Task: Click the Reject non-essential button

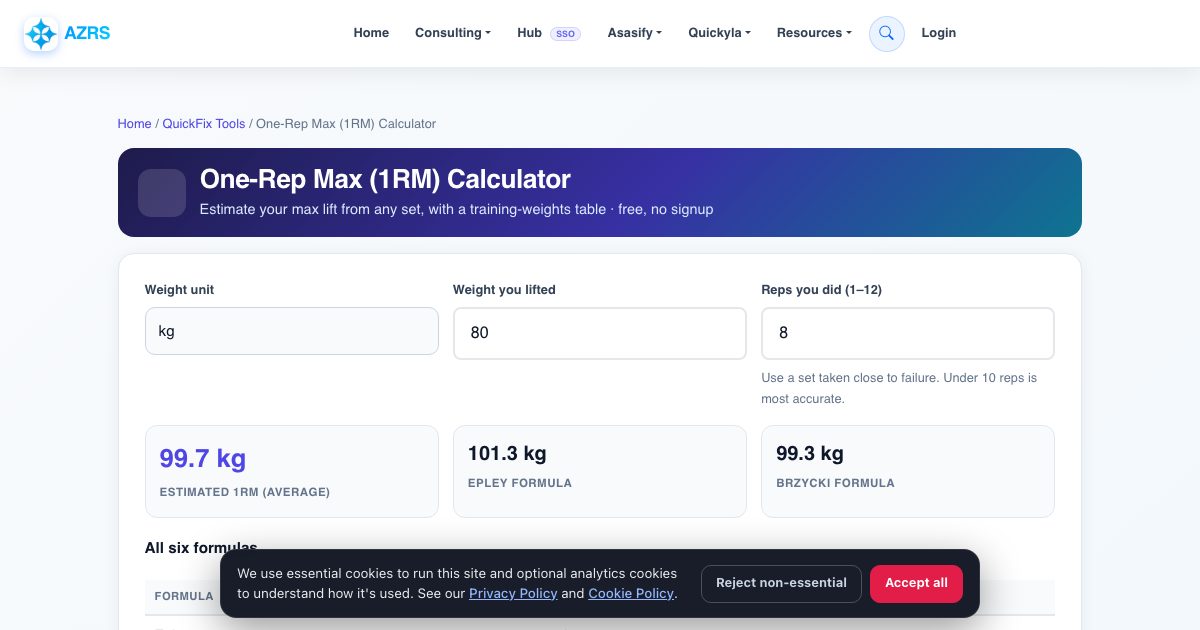Action: 781,583
